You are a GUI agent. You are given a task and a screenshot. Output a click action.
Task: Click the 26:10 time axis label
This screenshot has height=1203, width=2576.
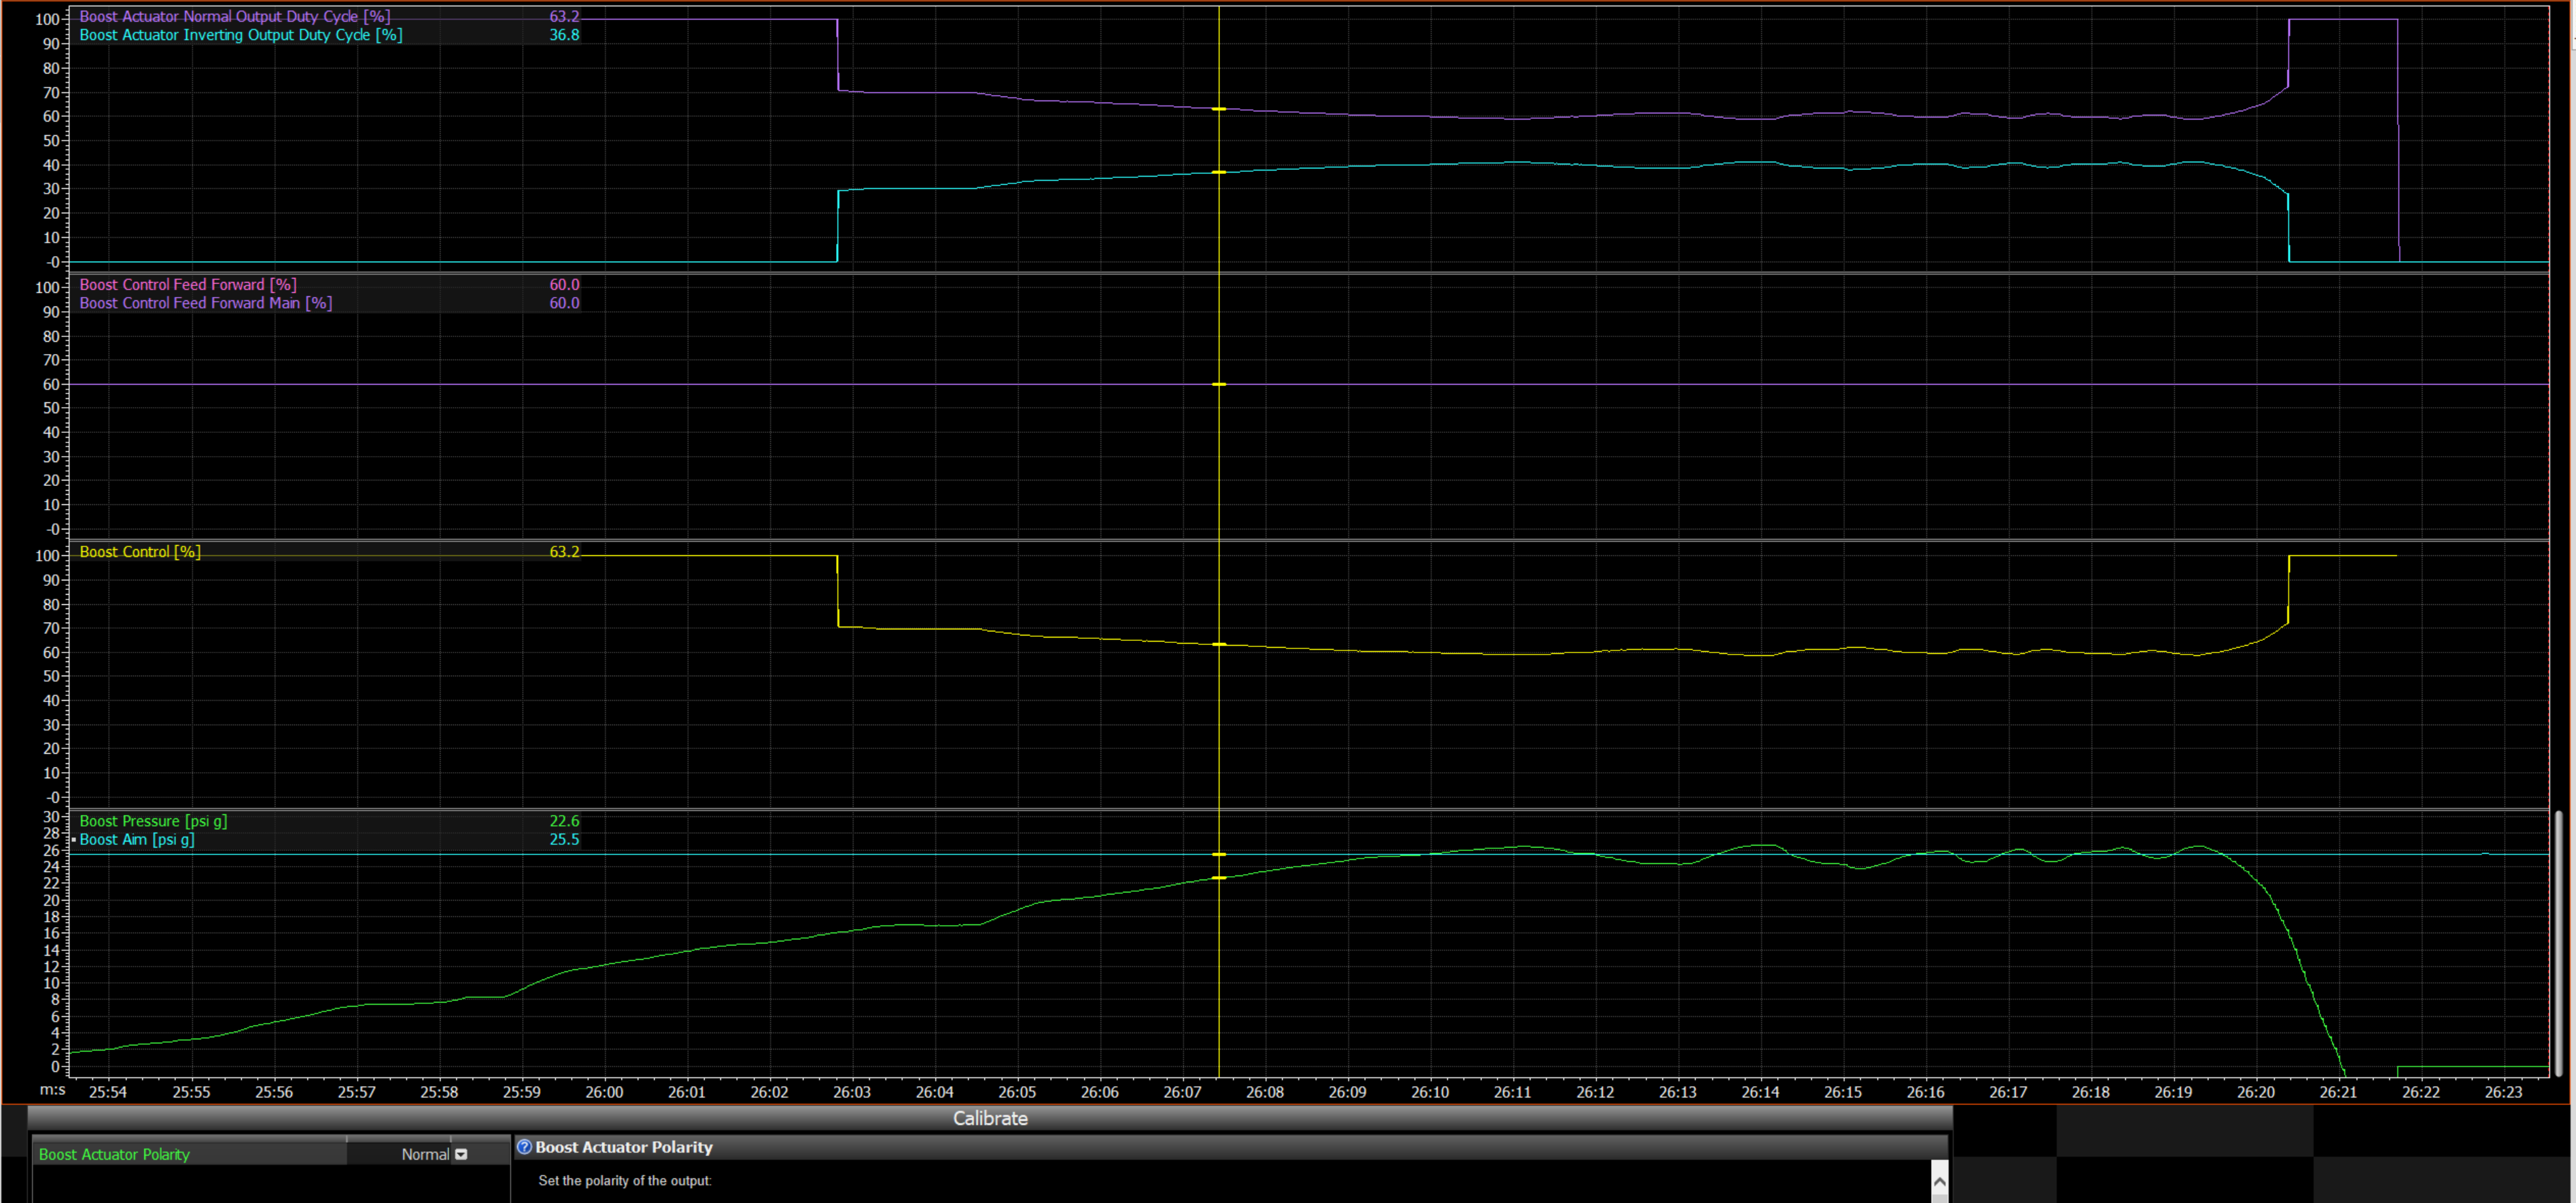[1430, 1092]
